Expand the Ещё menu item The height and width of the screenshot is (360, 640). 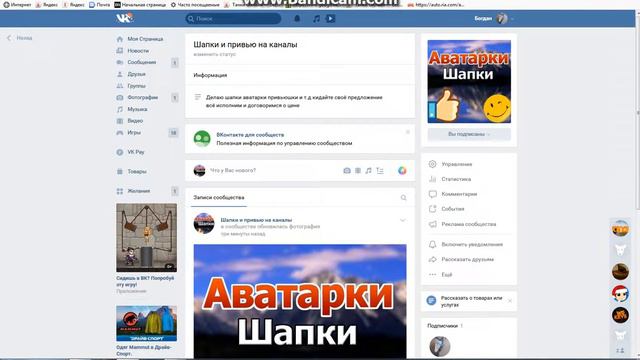pos(447,275)
